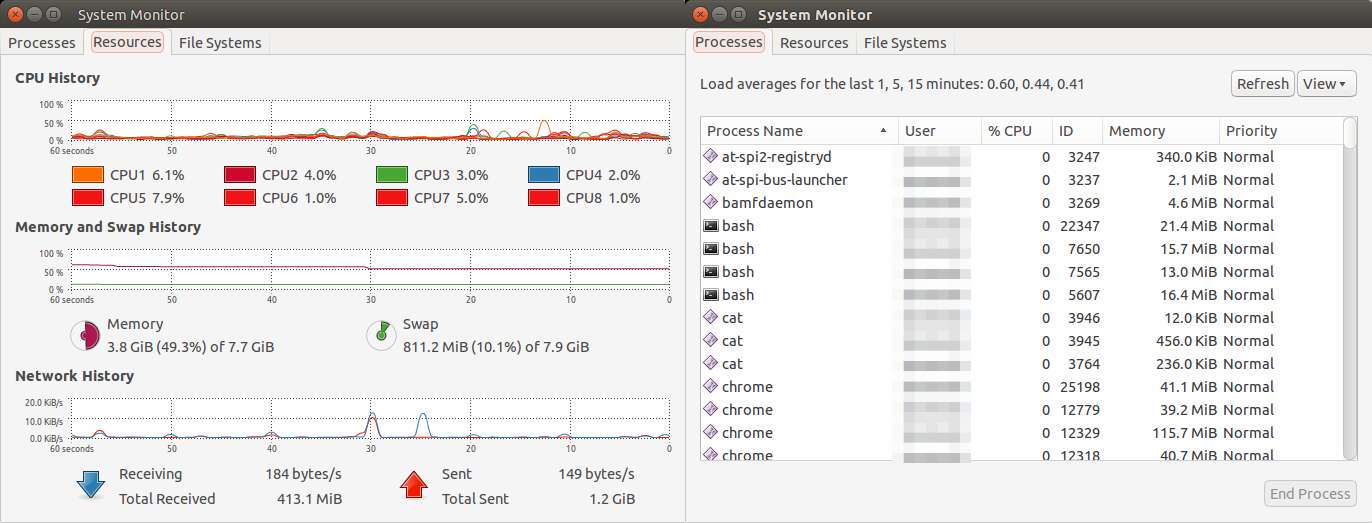Click process ID 22347
Image resolution: width=1372 pixels, height=523 pixels.
point(1079,226)
